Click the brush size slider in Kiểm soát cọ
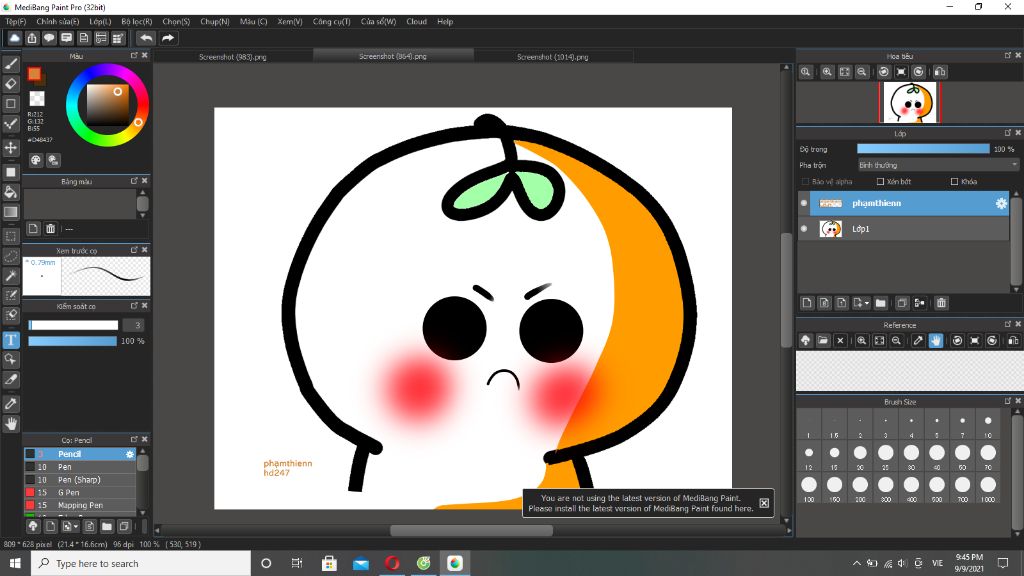This screenshot has width=1024, height=576. [x=73, y=325]
